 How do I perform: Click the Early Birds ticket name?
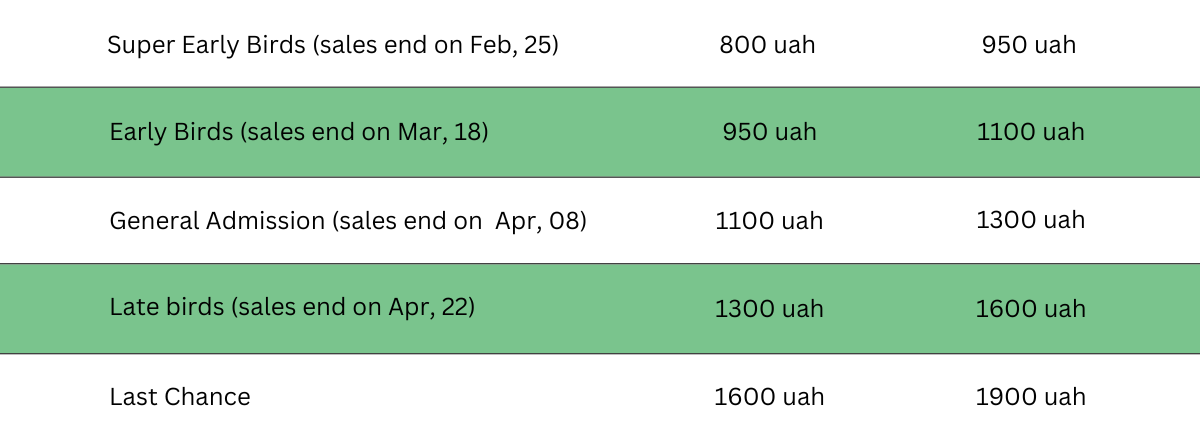(x=170, y=133)
